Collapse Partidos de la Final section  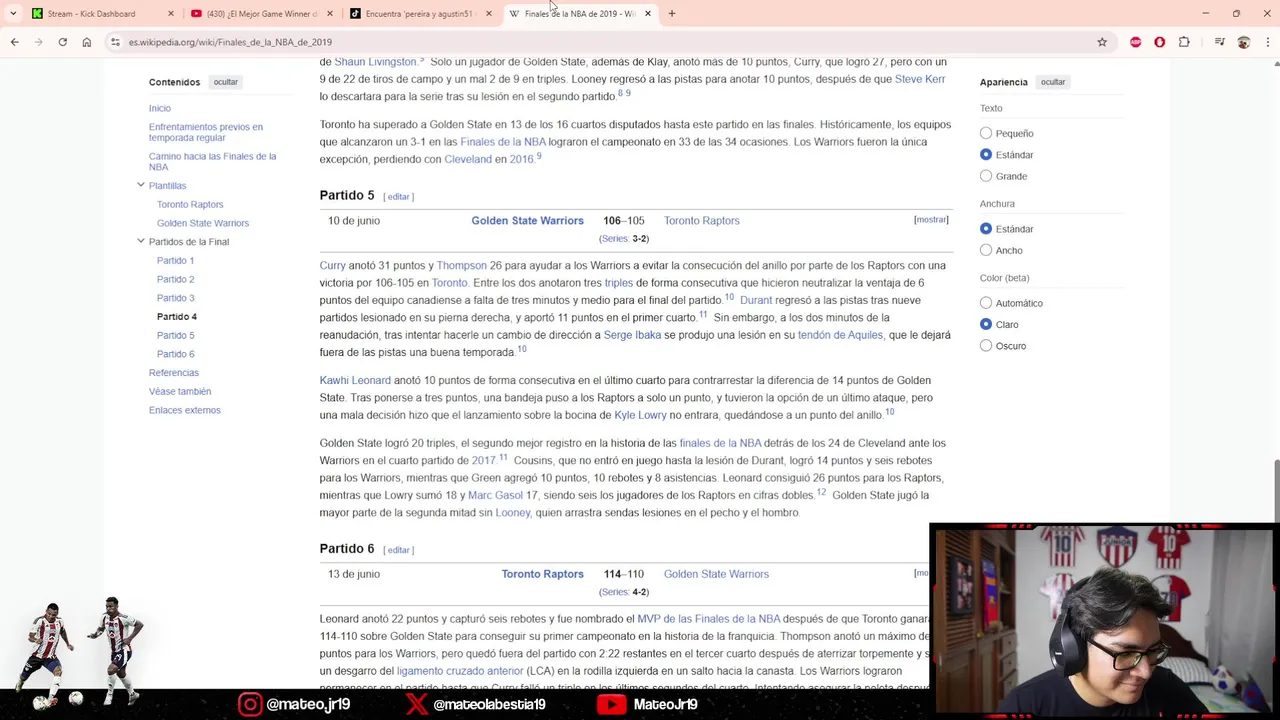point(141,241)
